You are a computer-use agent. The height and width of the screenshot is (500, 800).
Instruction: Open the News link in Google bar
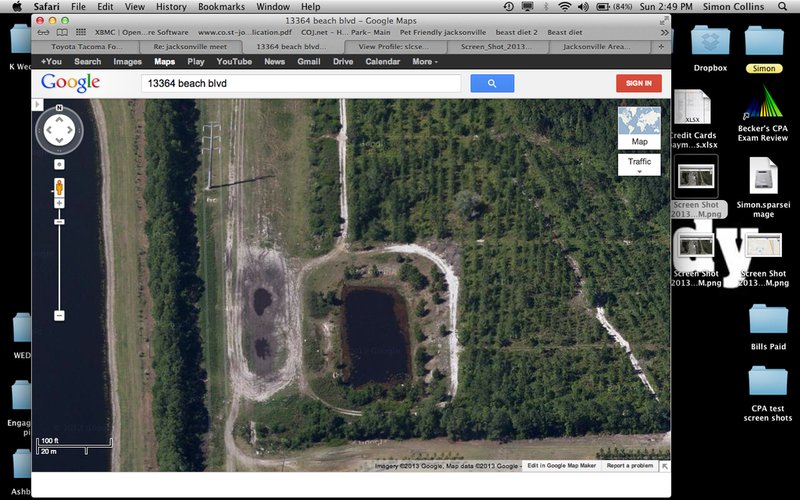pyautogui.click(x=274, y=61)
